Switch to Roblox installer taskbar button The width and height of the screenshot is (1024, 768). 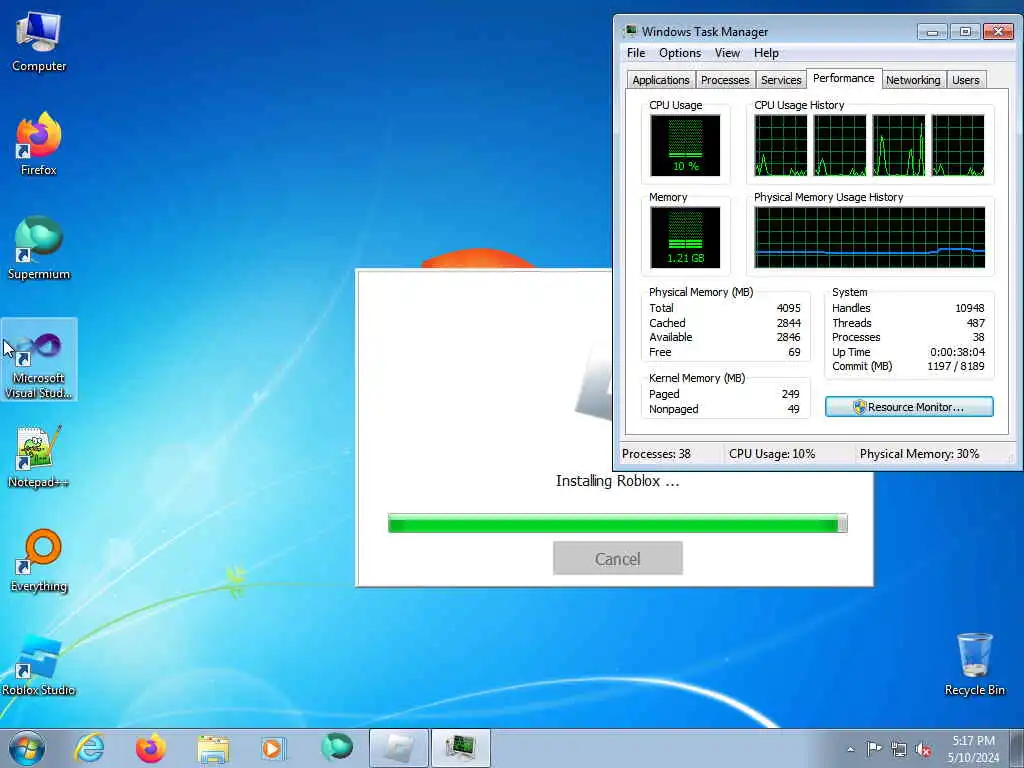tap(398, 748)
